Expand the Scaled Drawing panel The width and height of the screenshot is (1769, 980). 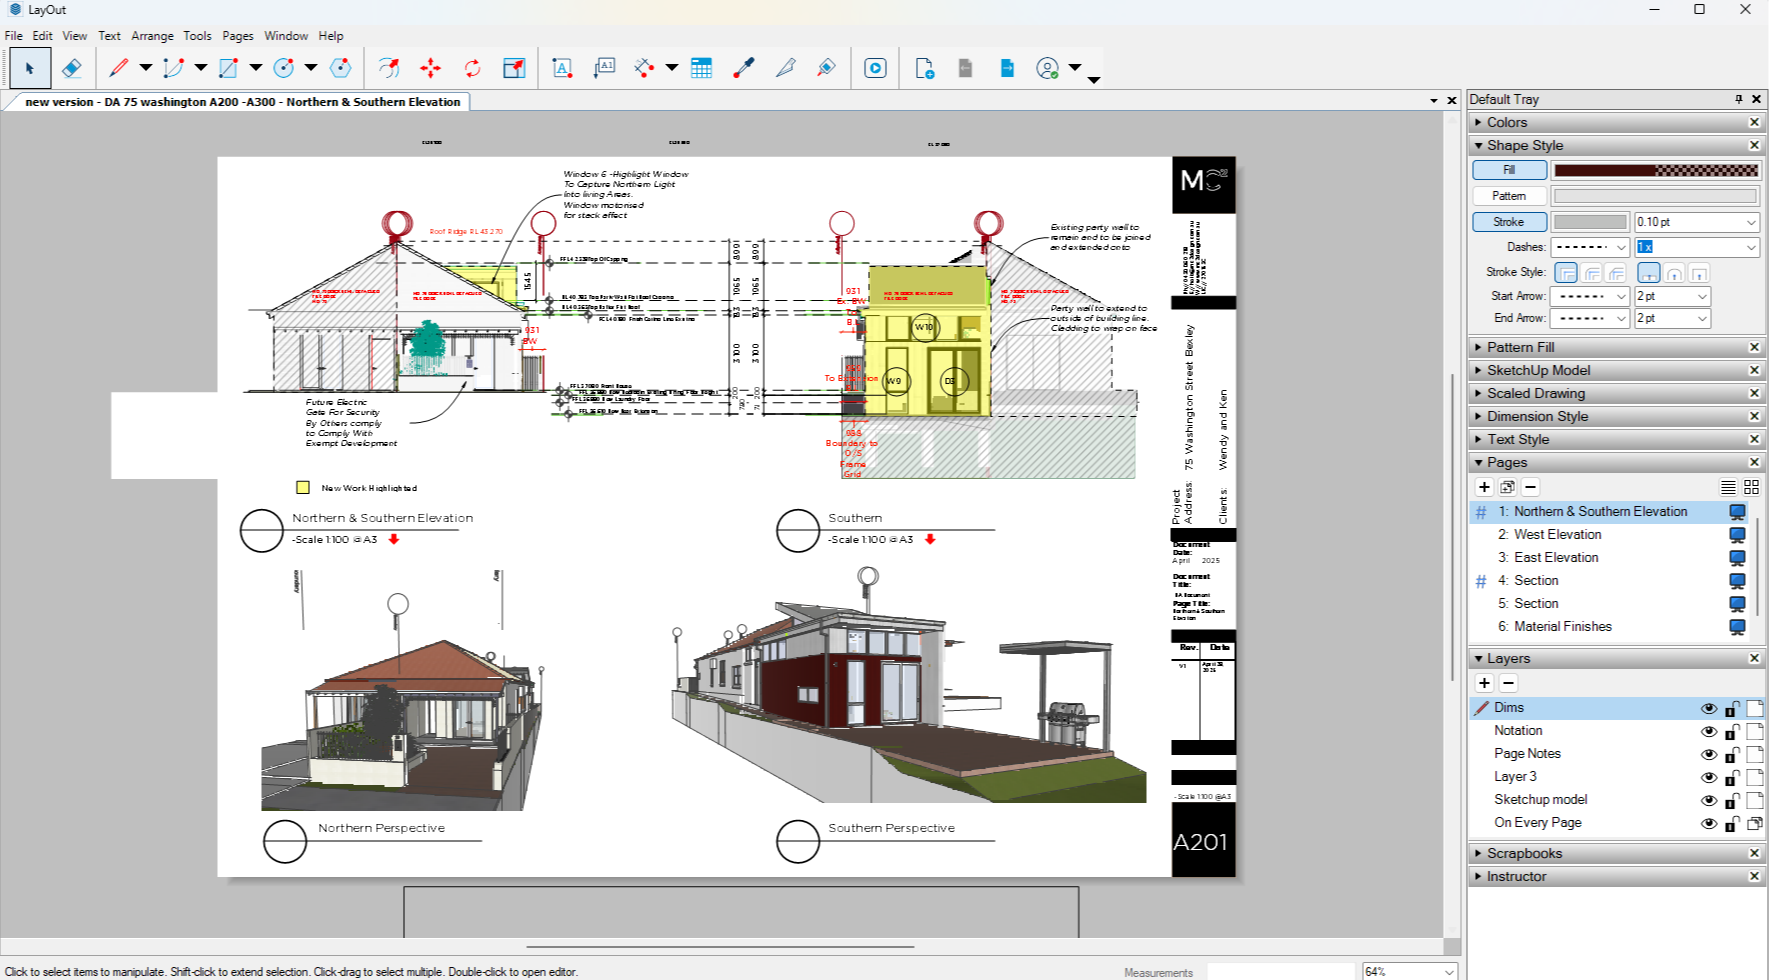coord(1535,393)
